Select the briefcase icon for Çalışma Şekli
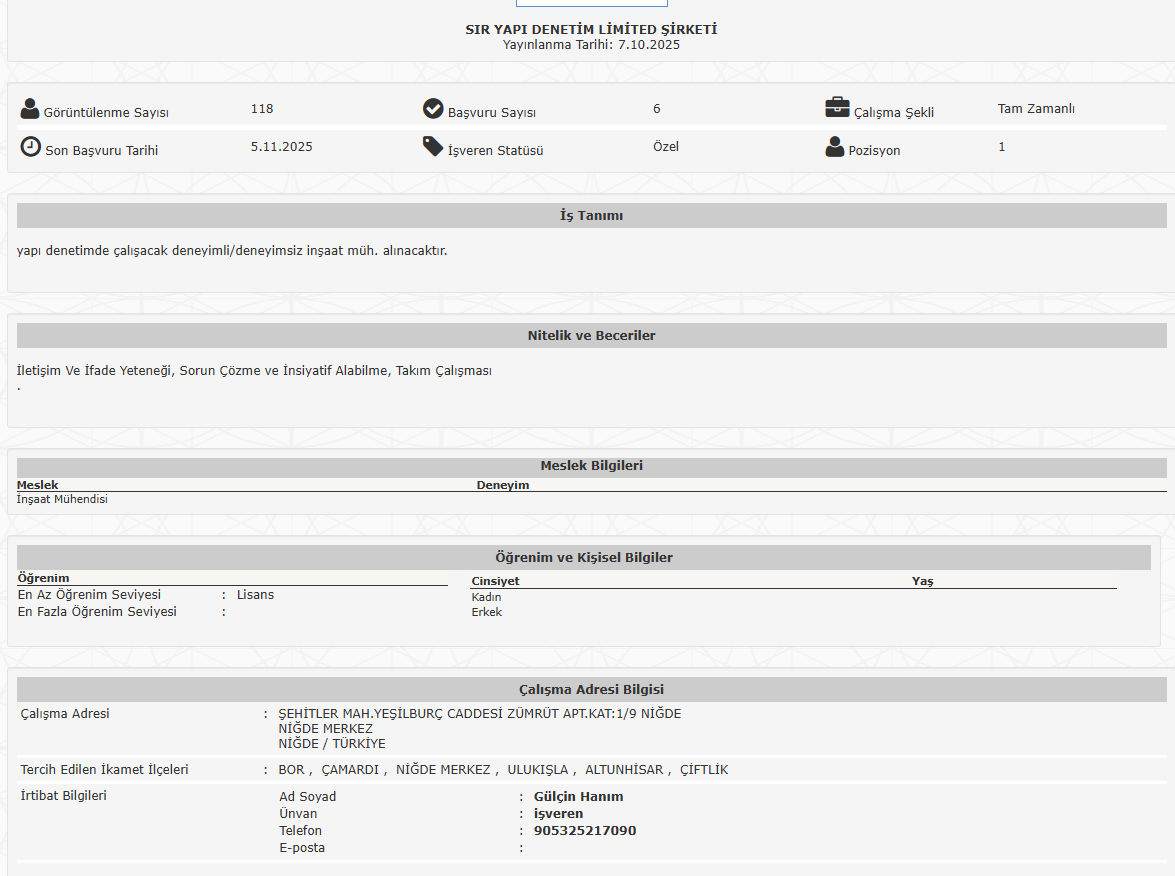 click(837, 108)
